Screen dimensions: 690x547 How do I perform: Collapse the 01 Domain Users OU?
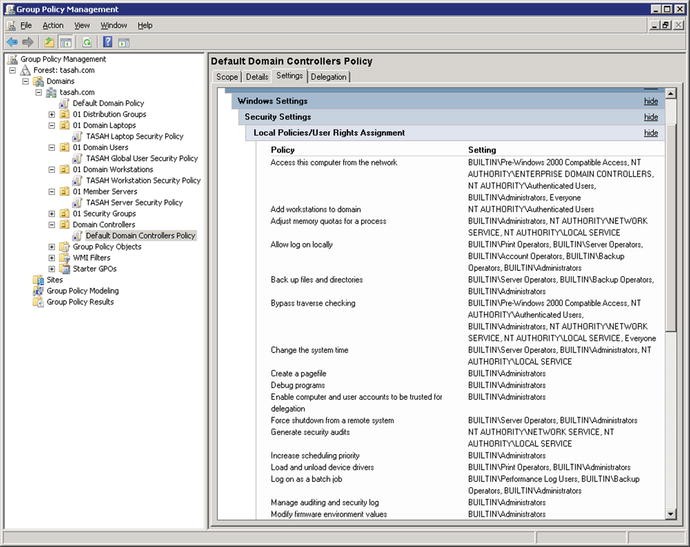[51, 147]
